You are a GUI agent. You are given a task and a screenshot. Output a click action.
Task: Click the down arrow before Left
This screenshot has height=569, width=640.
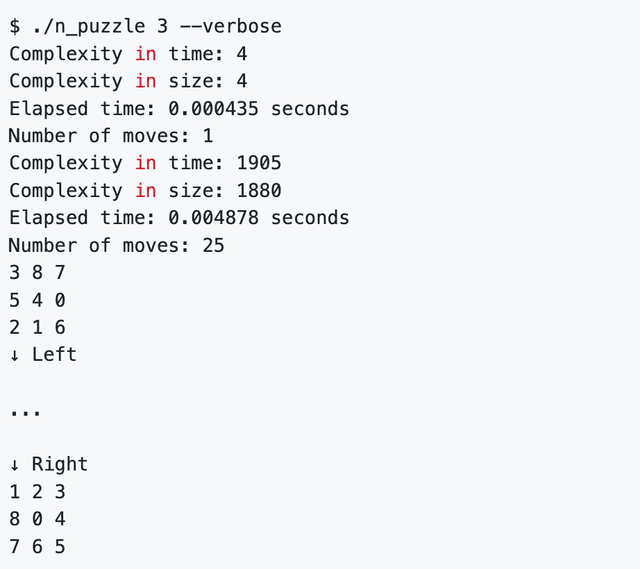15,355
